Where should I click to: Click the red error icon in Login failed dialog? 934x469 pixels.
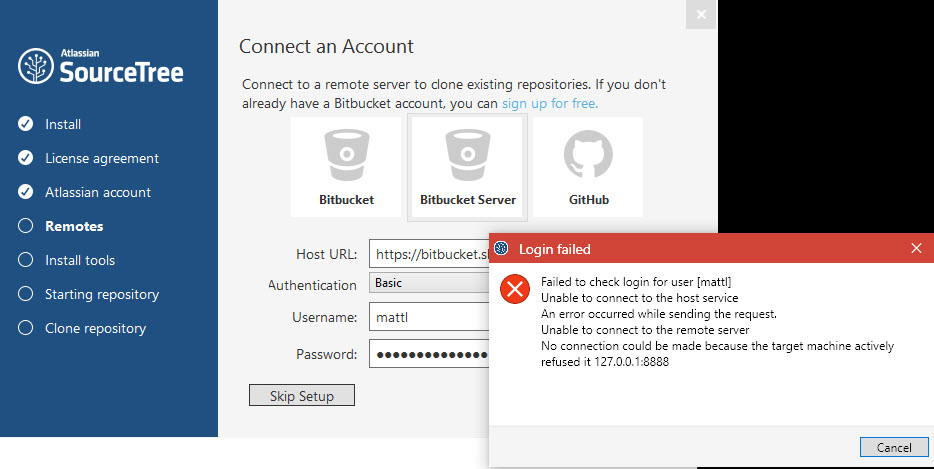515,289
